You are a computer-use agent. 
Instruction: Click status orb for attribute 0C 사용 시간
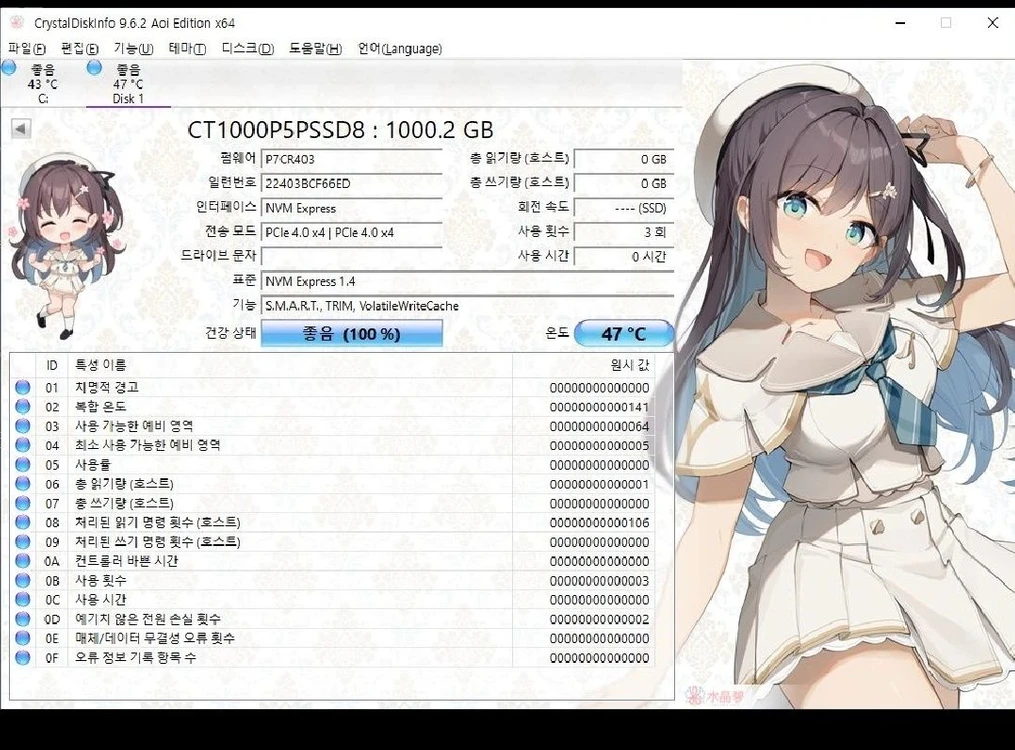tap(23, 600)
